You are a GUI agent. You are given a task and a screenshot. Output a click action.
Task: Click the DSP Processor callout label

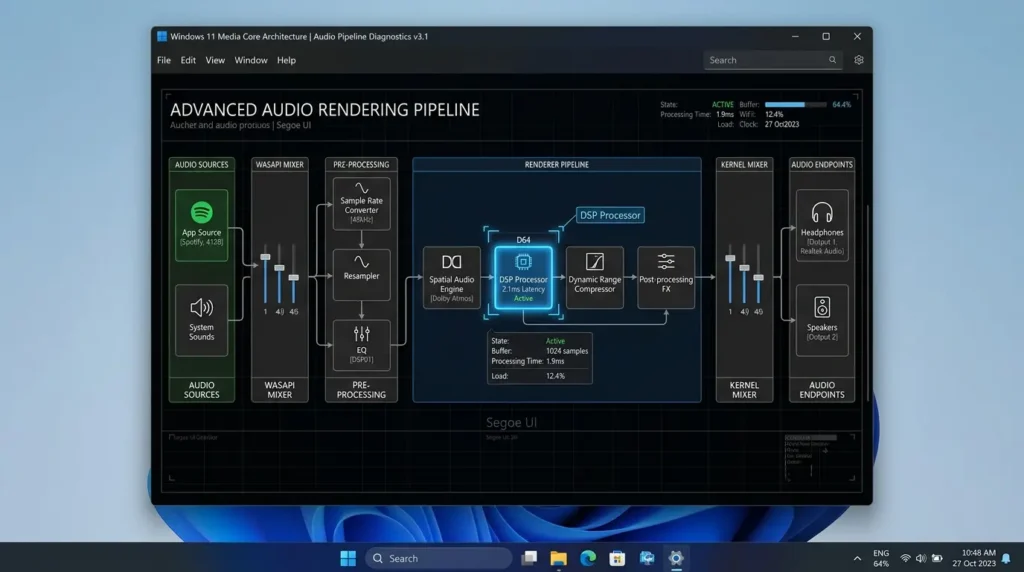coord(610,215)
